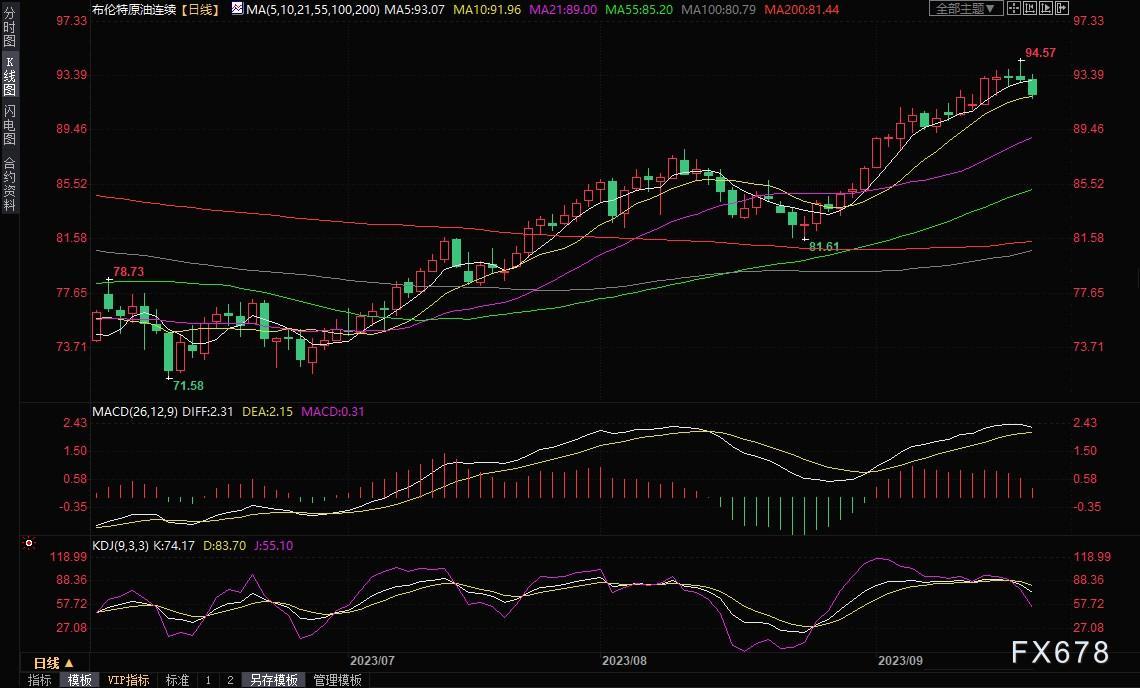
Task: Click the vertical-axis compress chart icon
Action: [1030, 8]
